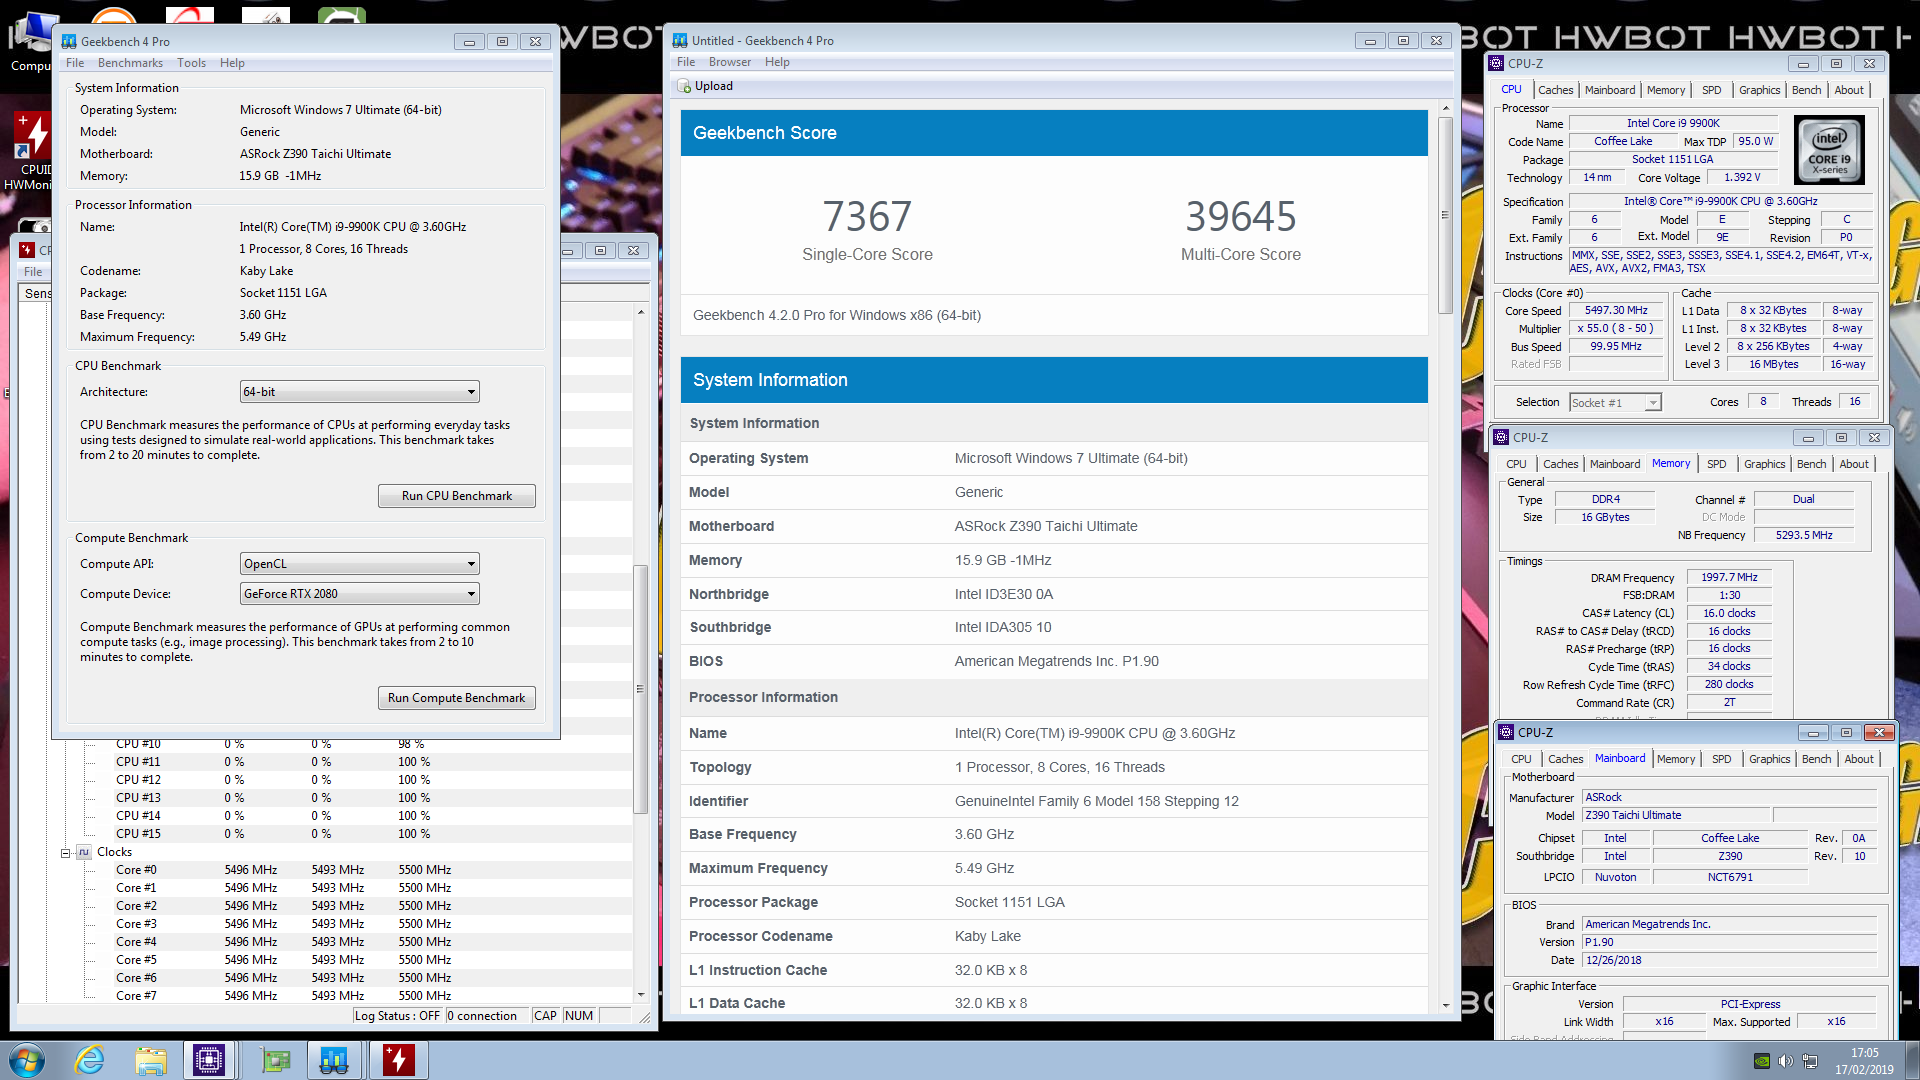Click DRAM Frequency value 1997.7 MHz
1920x1080 pixels.
click(x=1729, y=578)
